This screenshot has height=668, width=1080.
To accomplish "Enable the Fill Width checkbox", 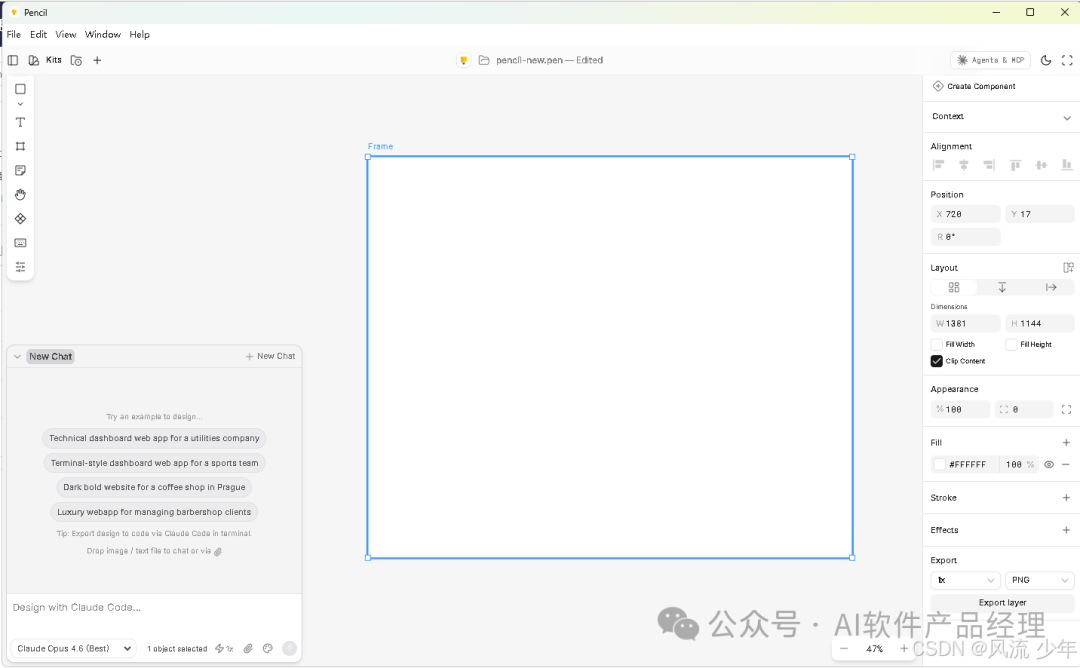I will pyautogui.click(x=937, y=344).
